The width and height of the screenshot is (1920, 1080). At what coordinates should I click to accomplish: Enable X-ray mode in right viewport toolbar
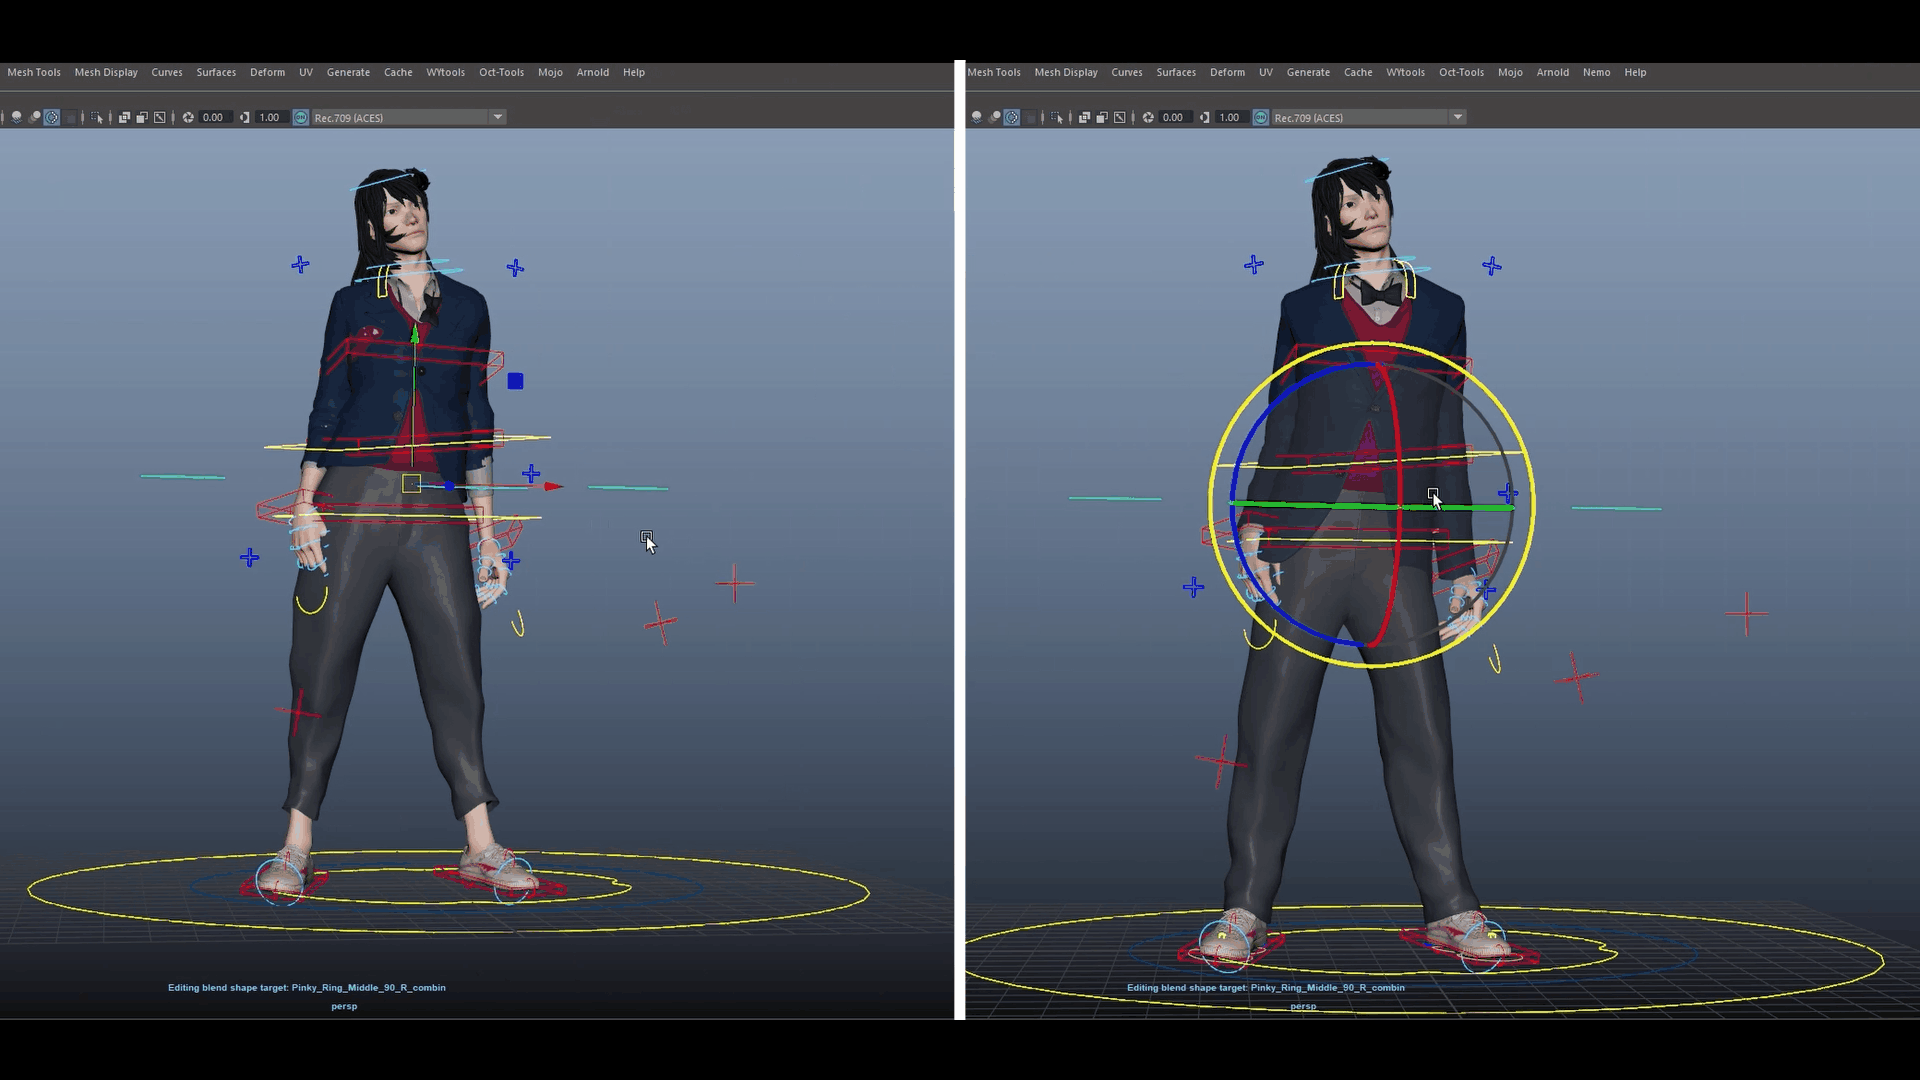point(1084,117)
